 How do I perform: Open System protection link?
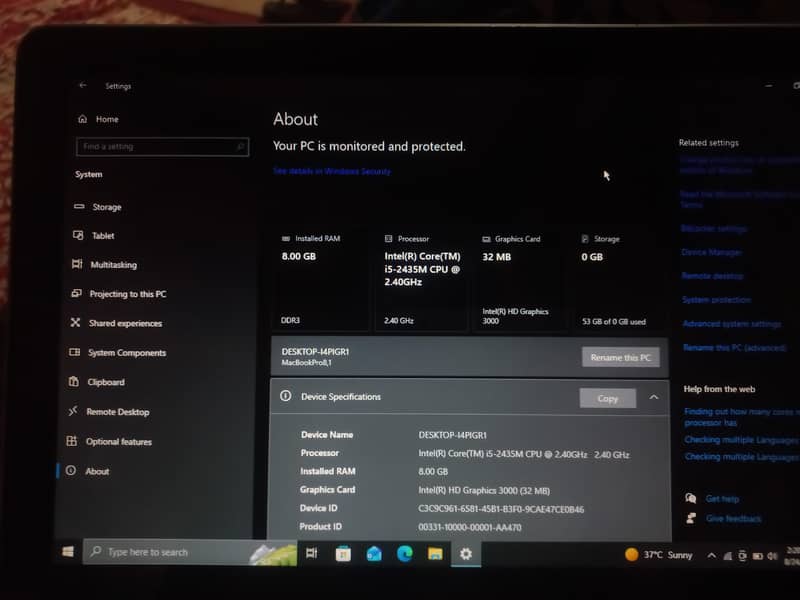(x=716, y=299)
